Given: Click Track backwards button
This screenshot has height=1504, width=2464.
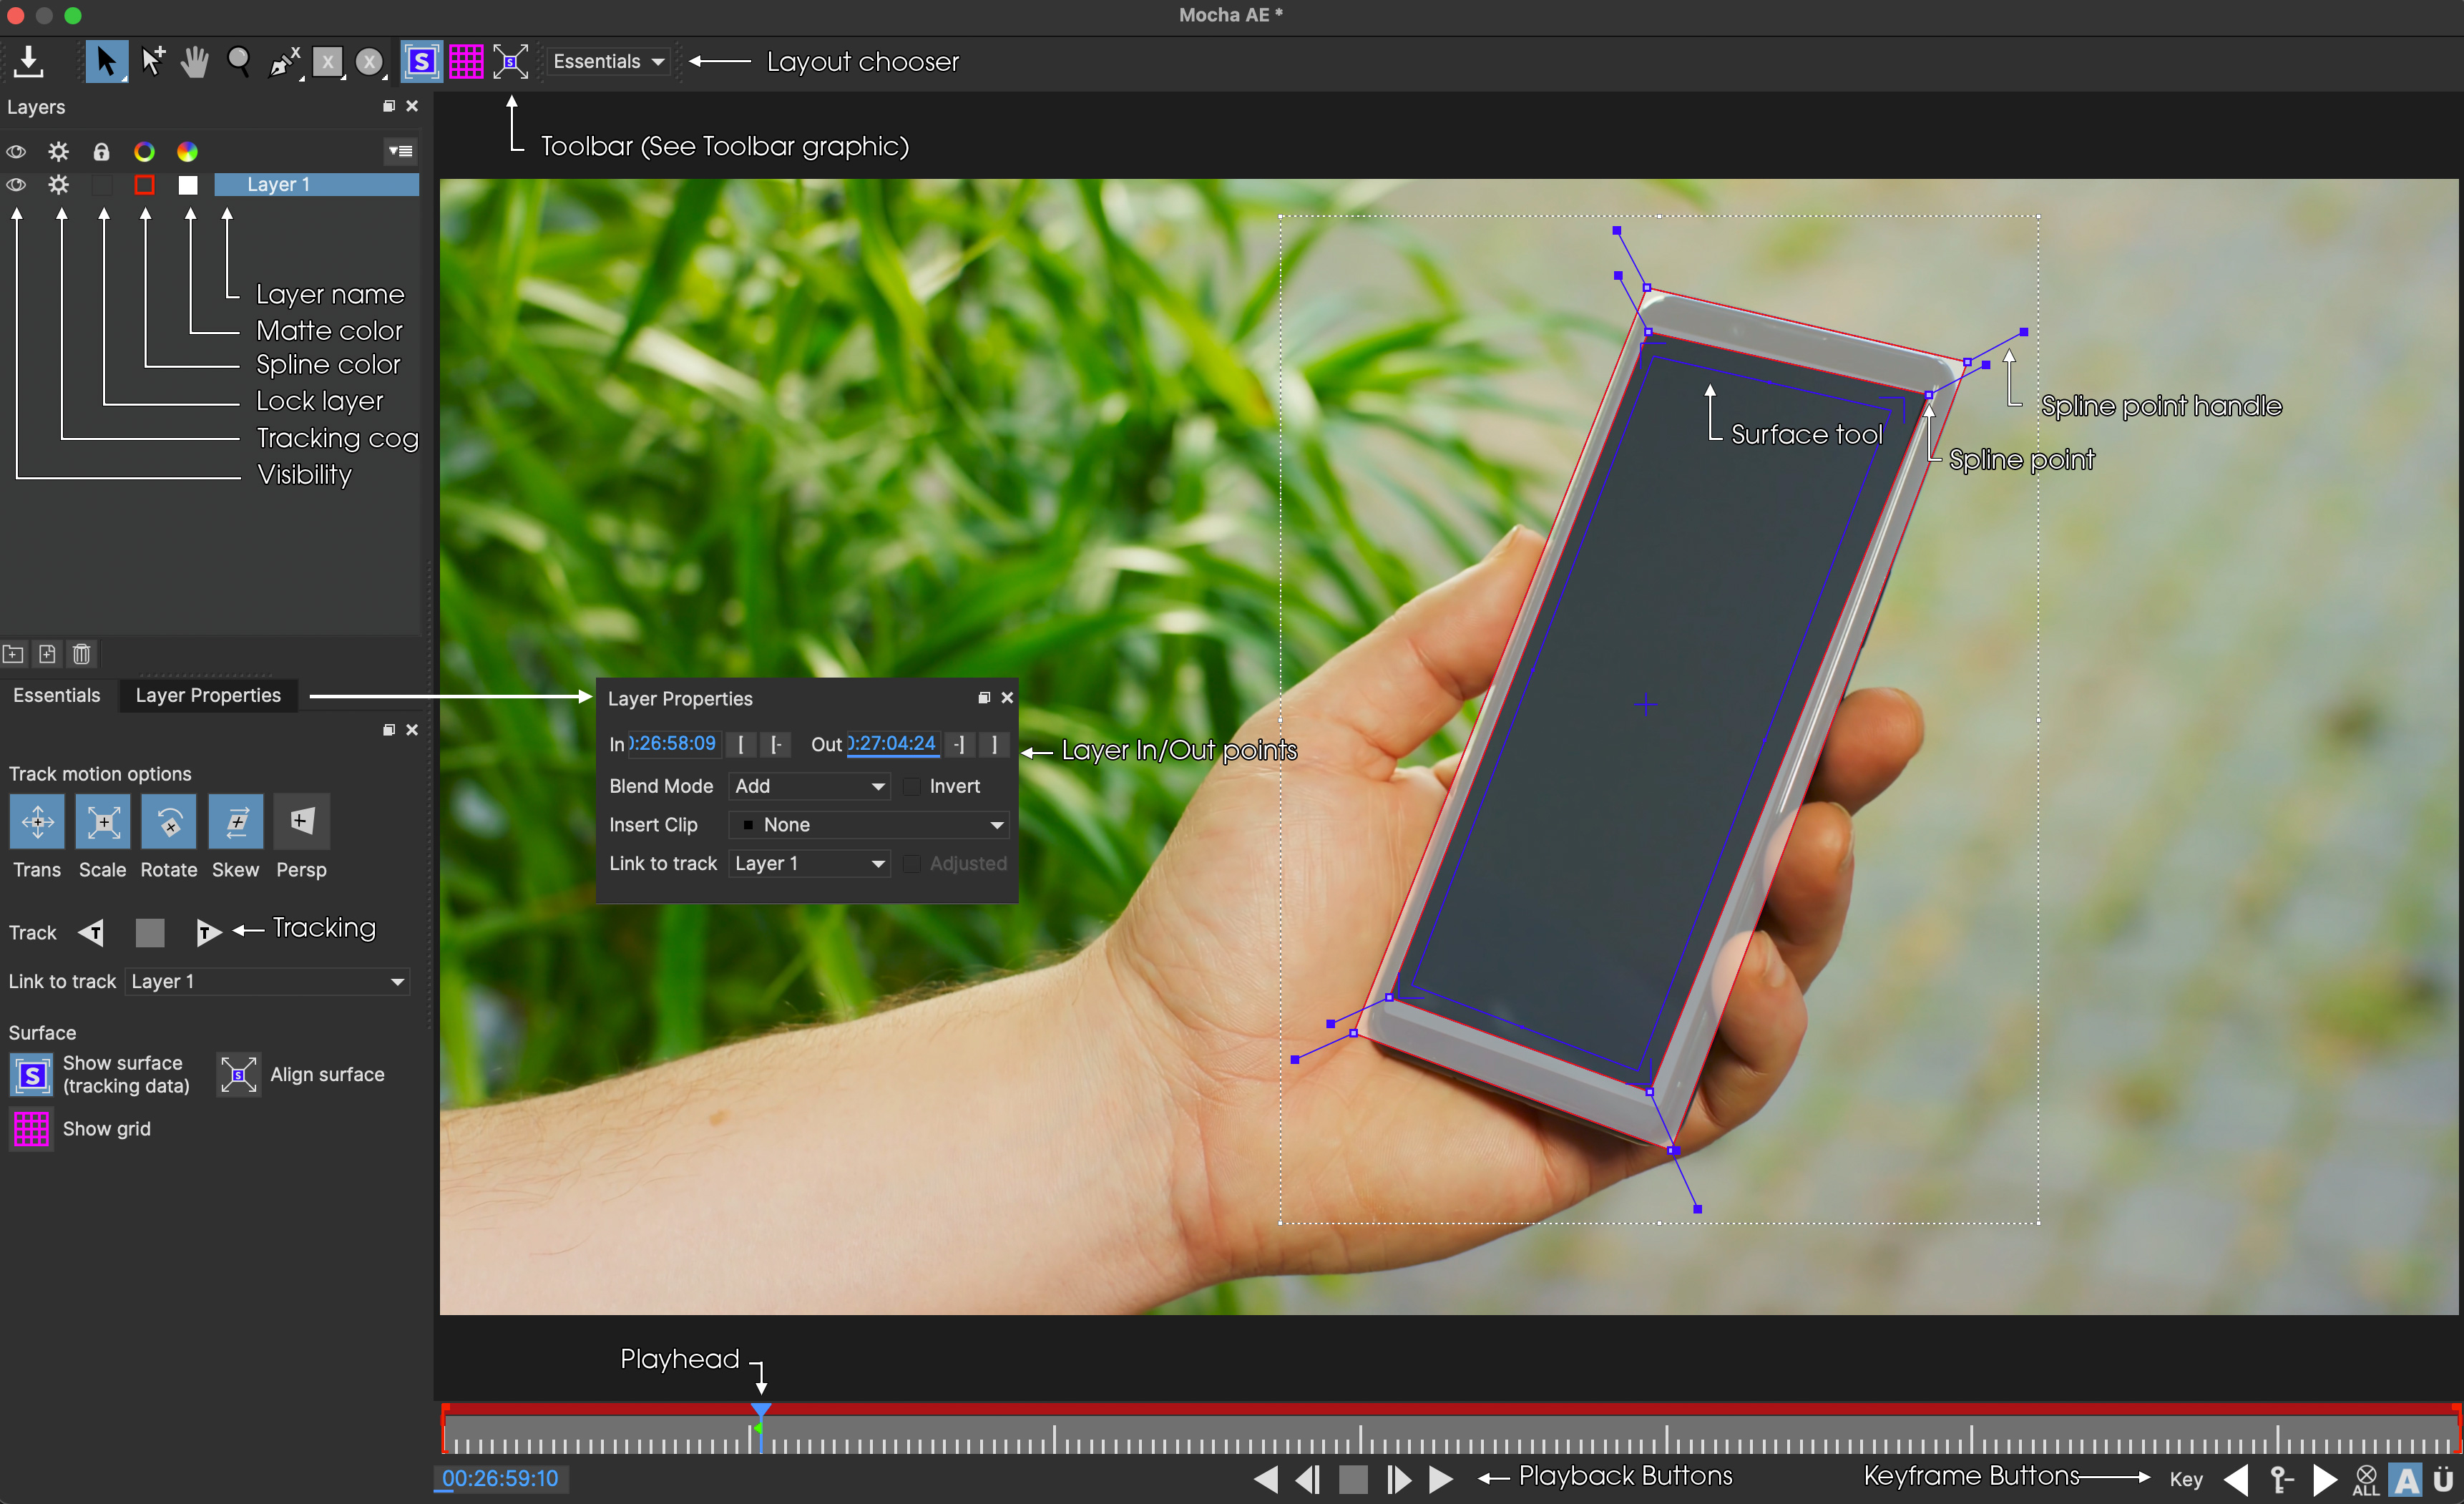Looking at the screenshot, I should click(x=91, y=933).
